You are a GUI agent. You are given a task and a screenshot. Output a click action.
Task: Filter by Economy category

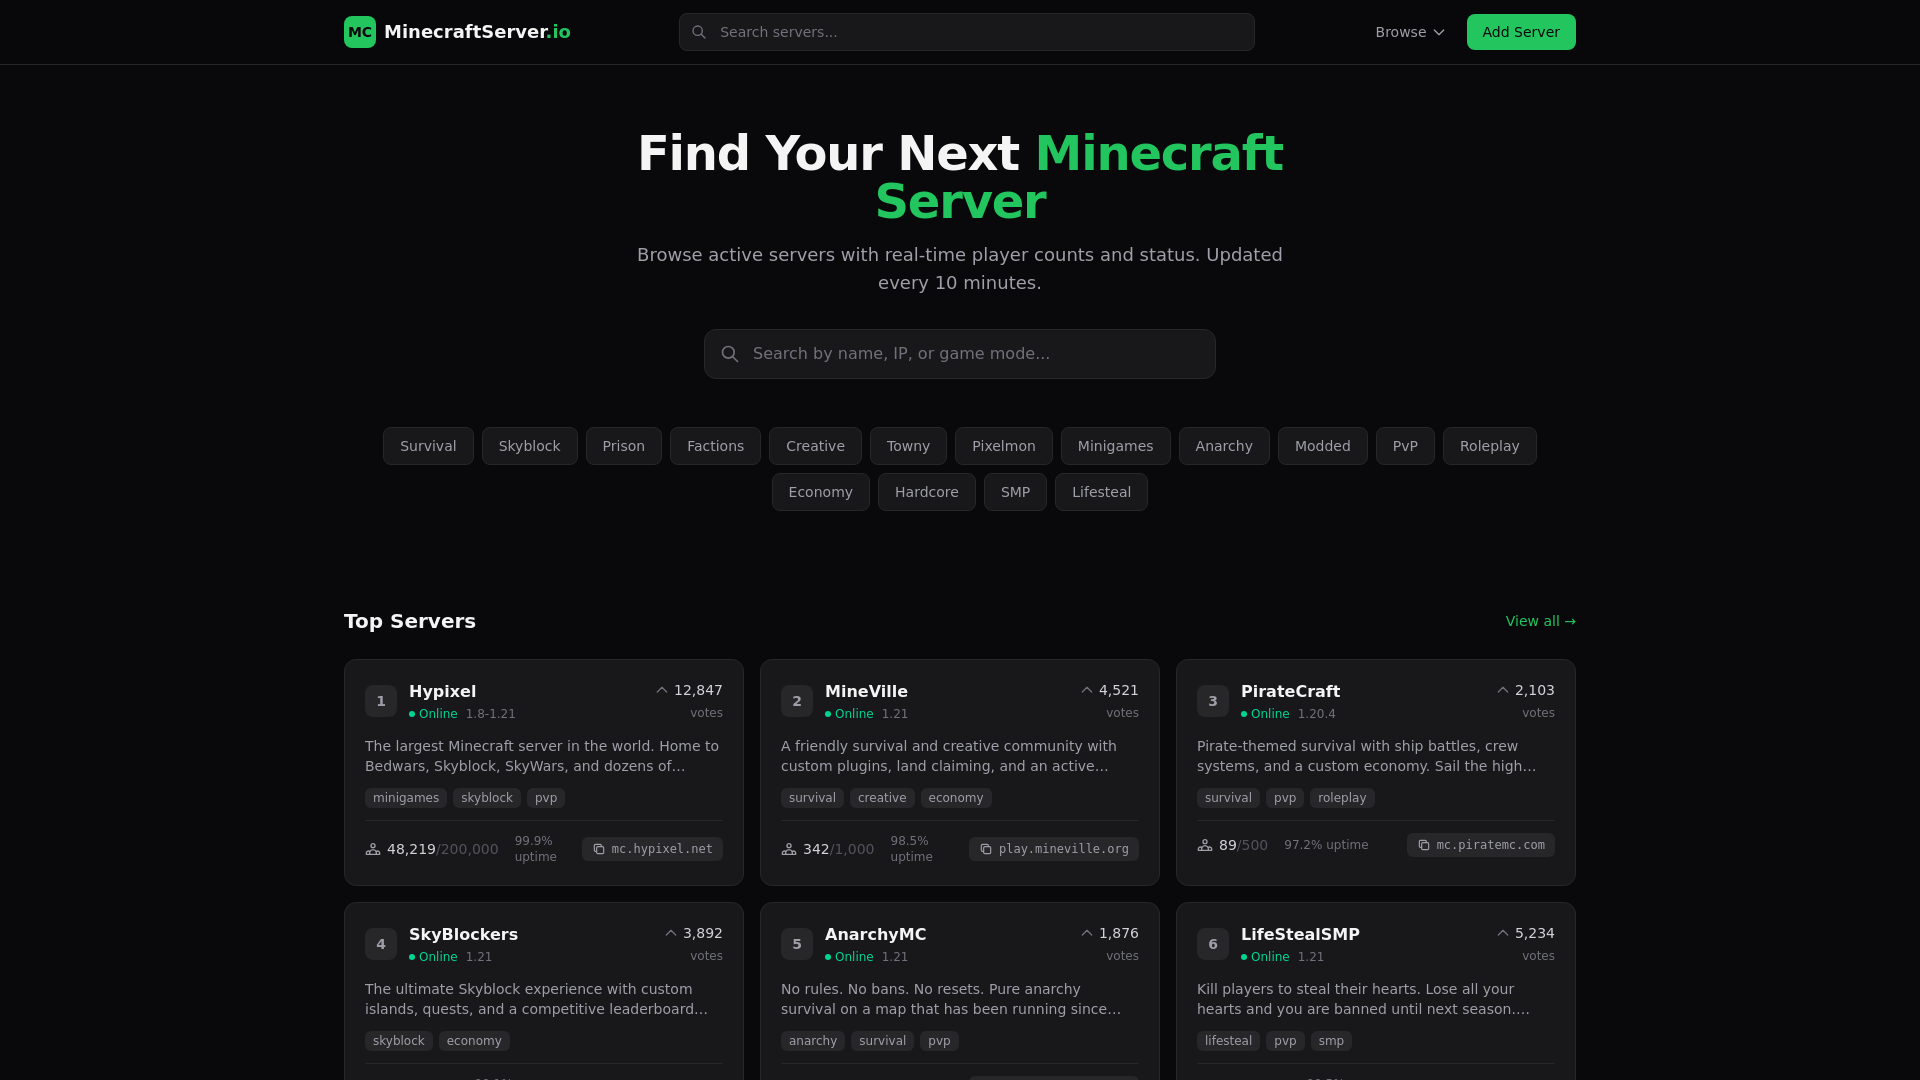821,492
